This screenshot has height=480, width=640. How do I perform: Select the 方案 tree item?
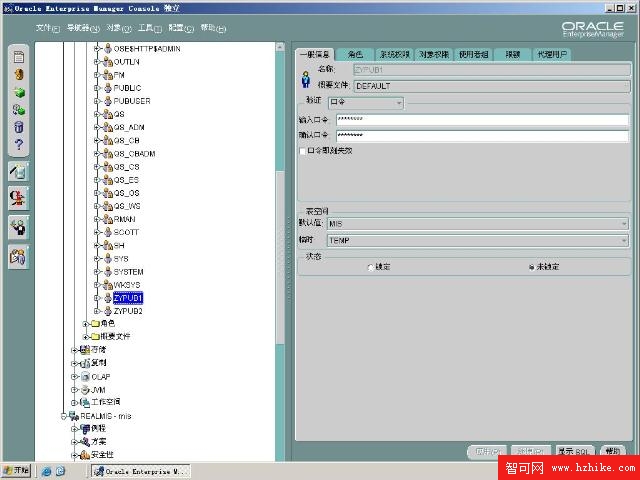[99, 441]
